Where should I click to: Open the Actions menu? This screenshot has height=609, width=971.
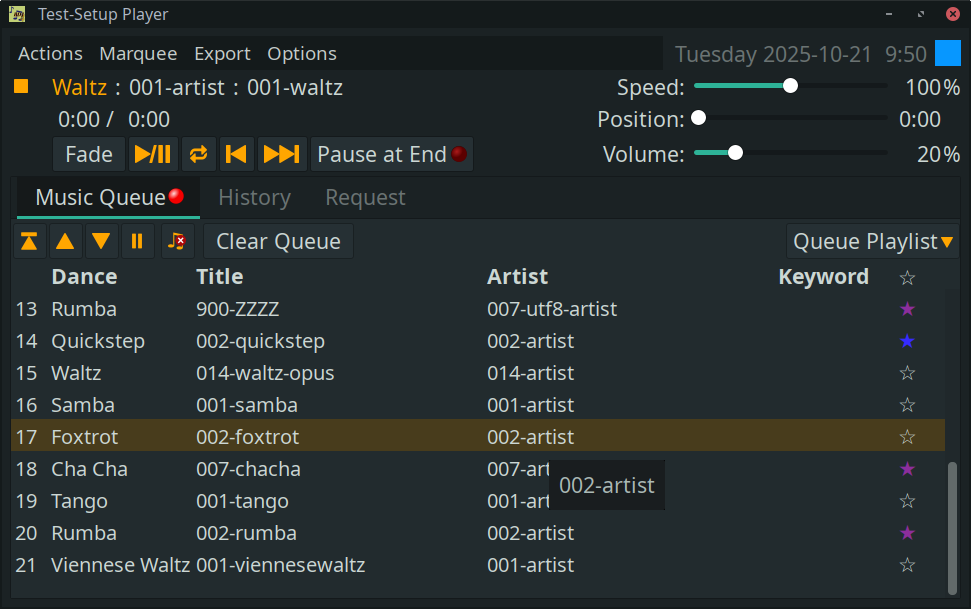coord(50,53)
